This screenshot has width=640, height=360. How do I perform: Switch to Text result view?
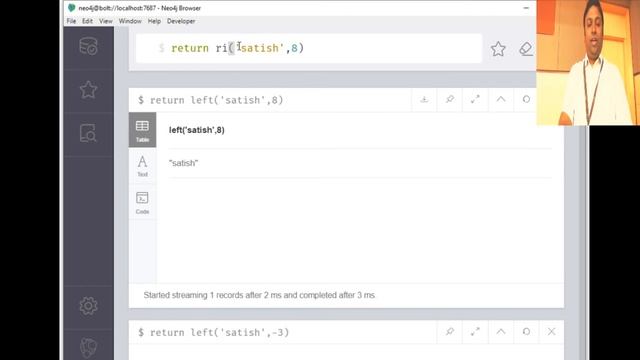[142, 166]
